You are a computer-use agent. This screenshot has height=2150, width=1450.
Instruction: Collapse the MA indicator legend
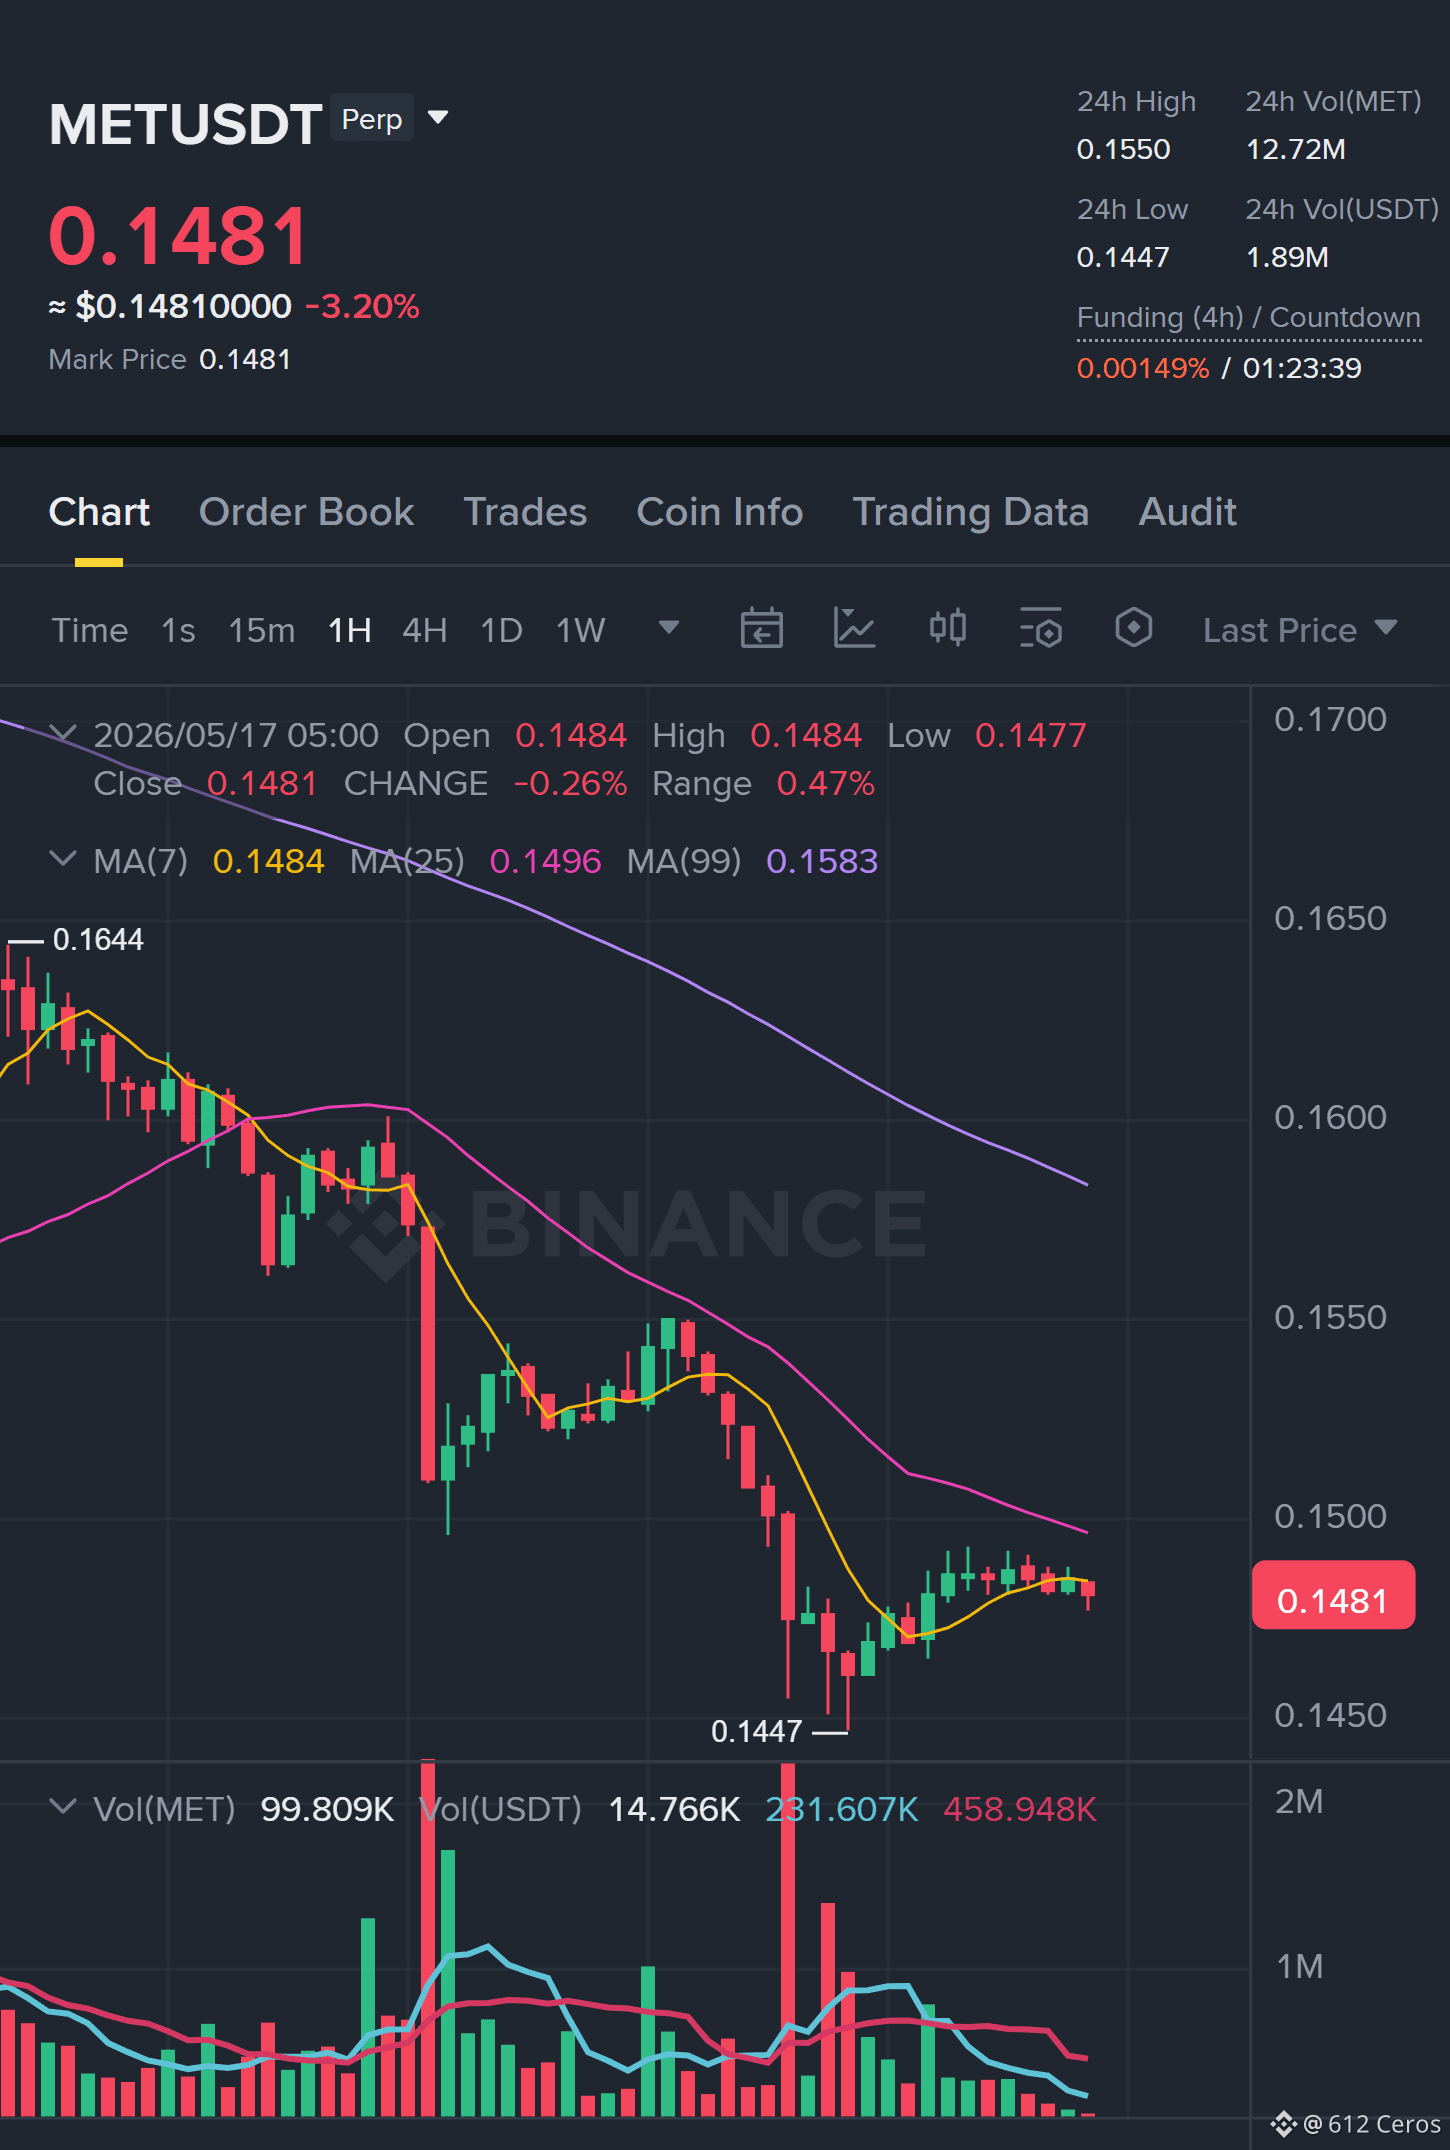62,859
